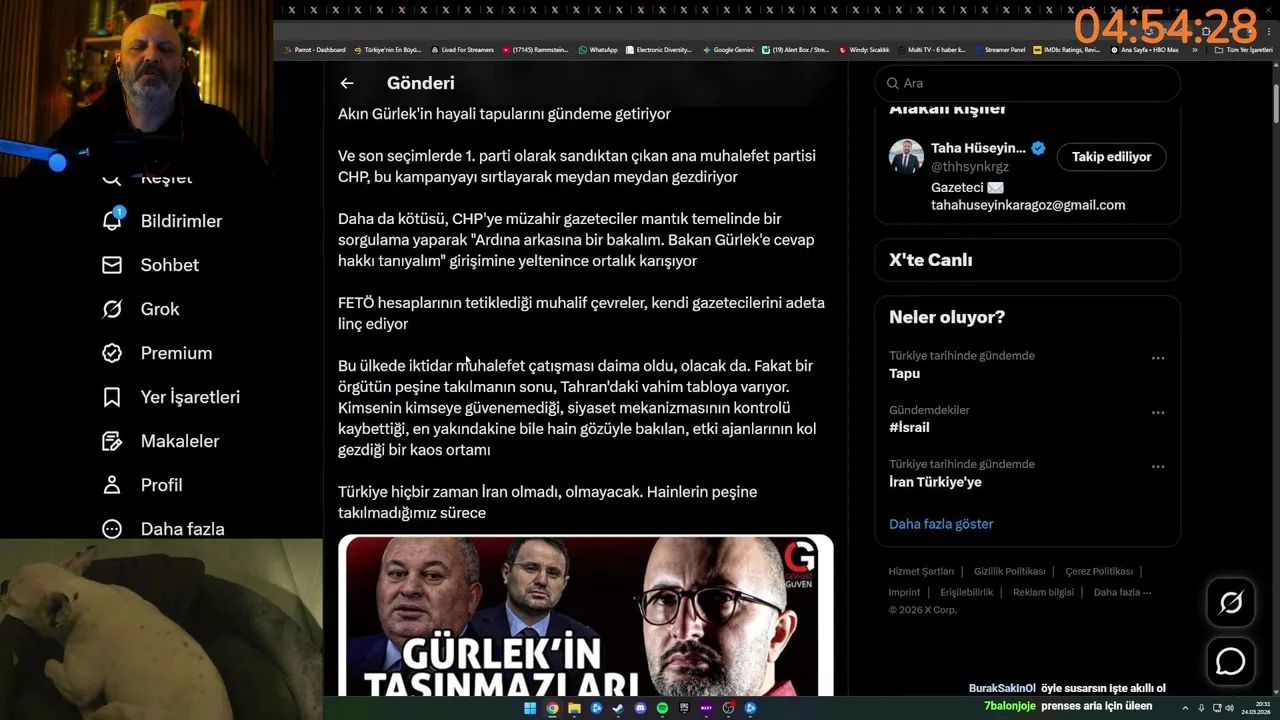Click Takip ediliyor button for Taha Hüseyin
The width and height of the screenshot is (1280, 720).
[x=1111, y=156]
